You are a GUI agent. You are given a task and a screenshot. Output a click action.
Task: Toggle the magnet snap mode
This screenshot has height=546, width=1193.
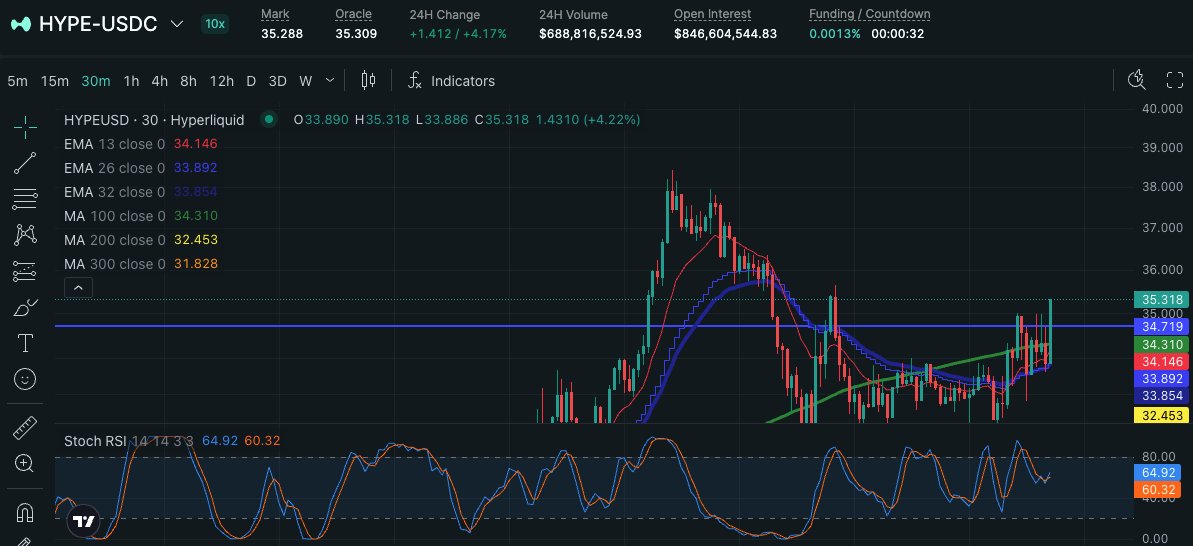point(25,513)
